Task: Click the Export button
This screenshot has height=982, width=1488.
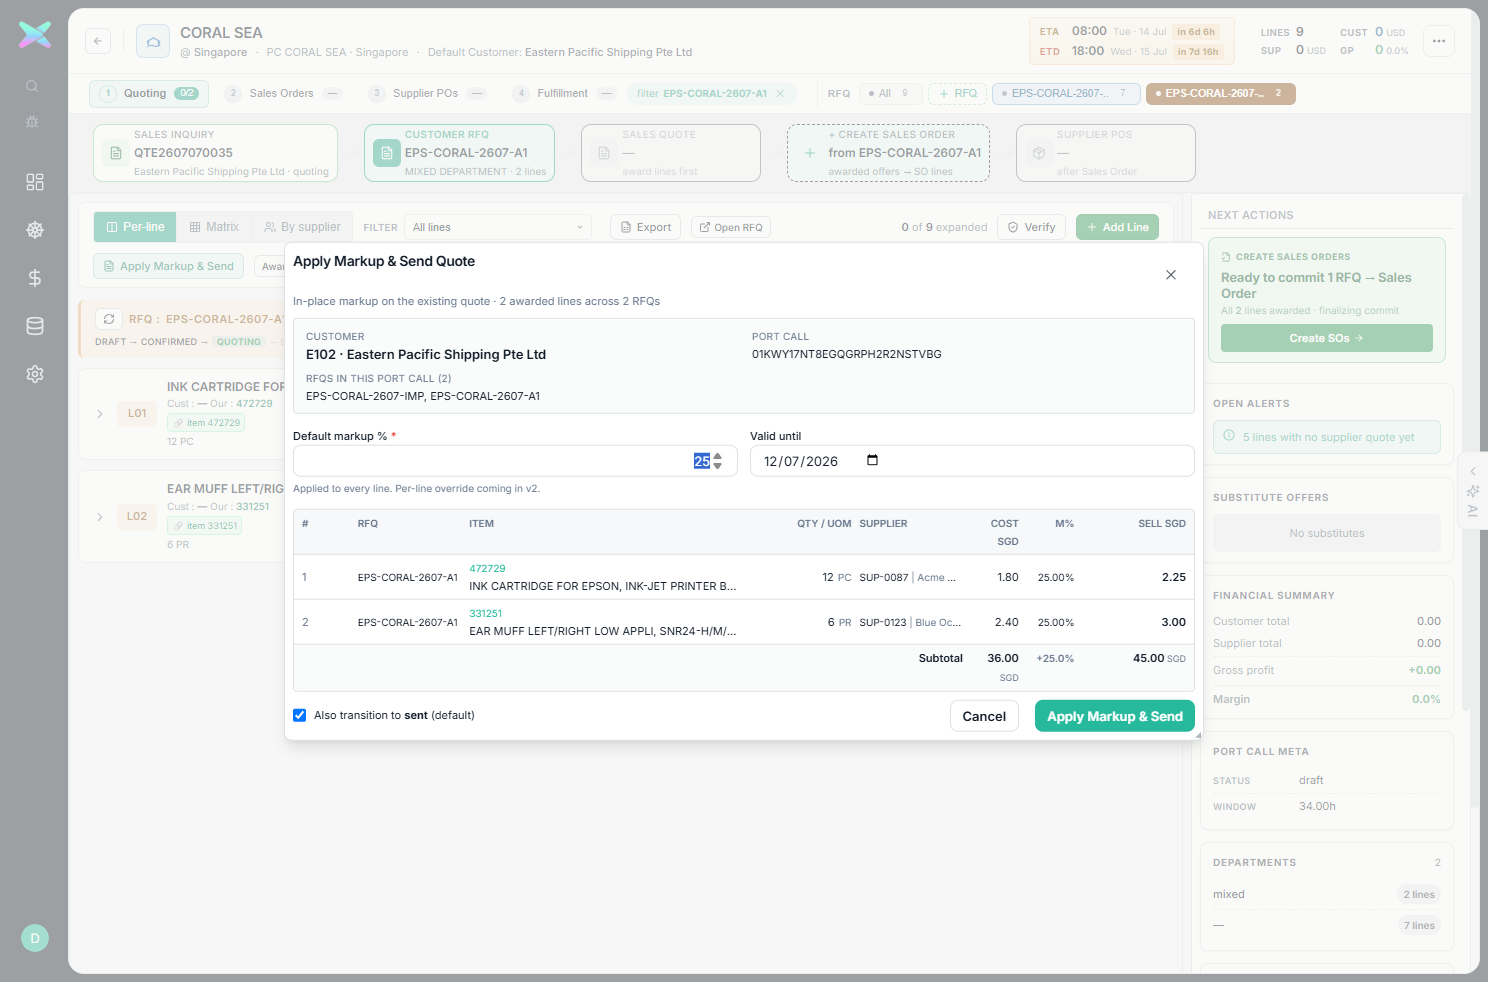Action: [645, 227]
